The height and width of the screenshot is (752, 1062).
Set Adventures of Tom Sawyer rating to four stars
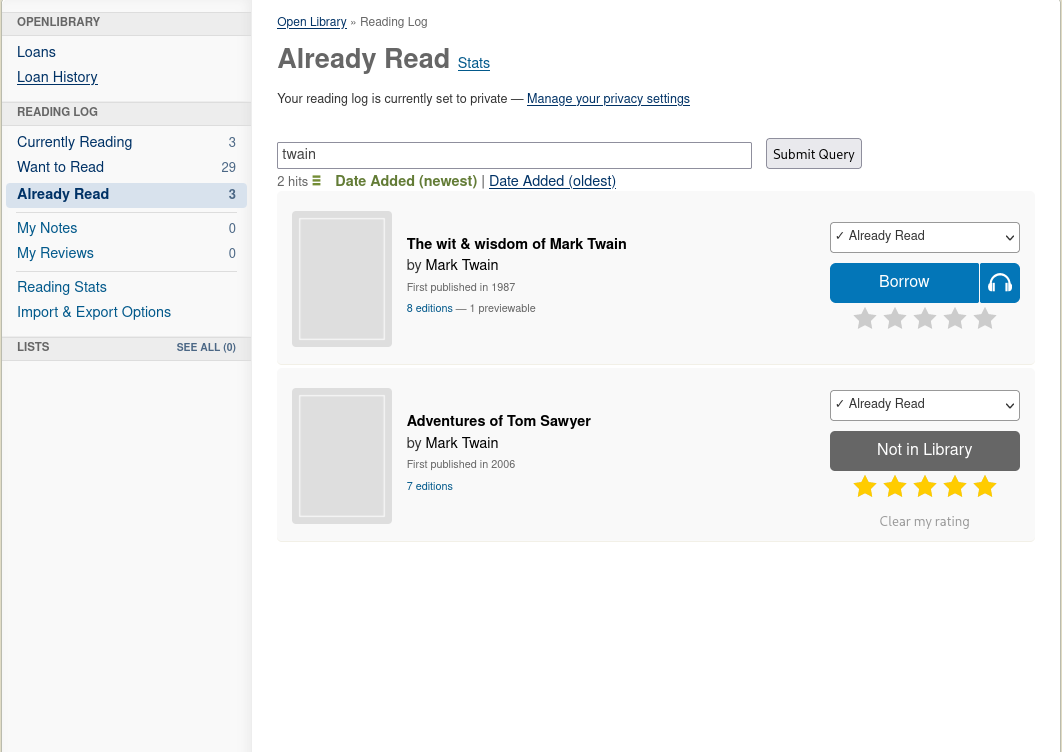pos(955,486)
